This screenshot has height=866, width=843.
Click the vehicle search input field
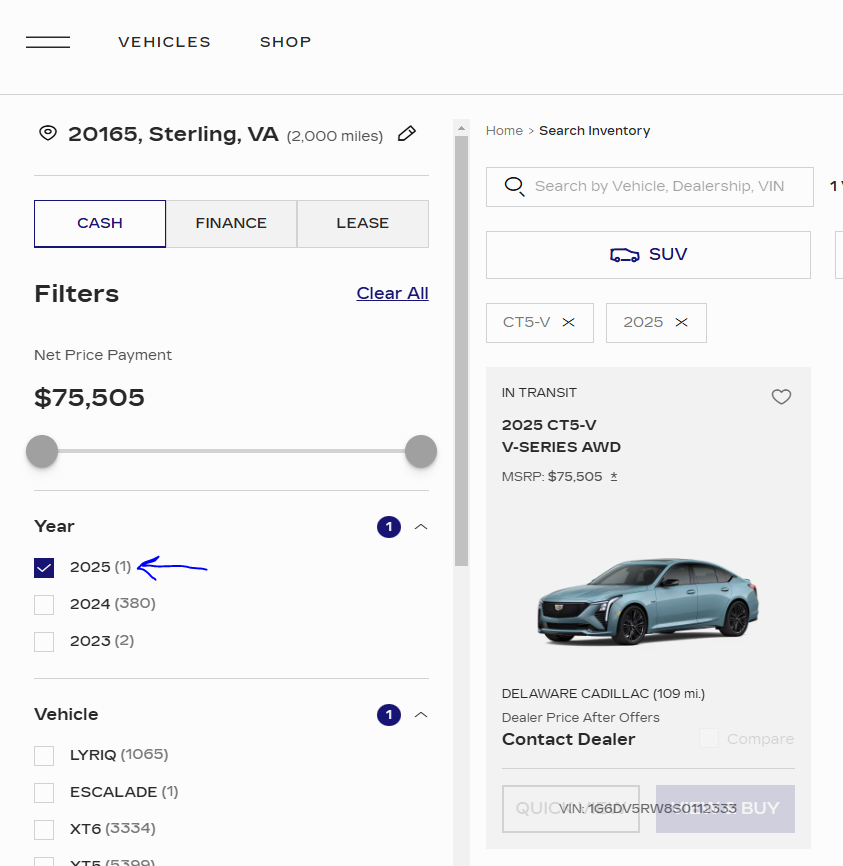tap(660, 186)
